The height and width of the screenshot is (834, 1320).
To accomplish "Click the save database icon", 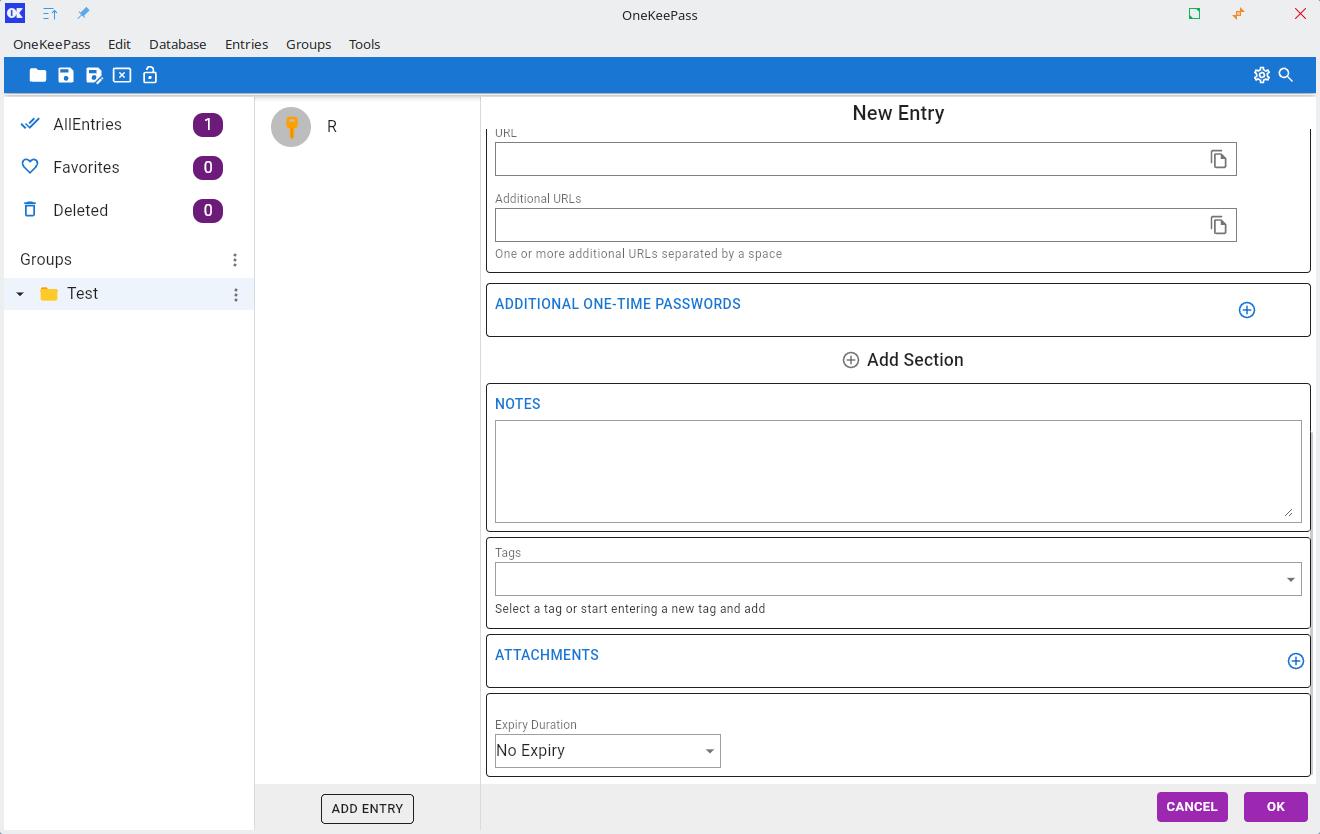I will coord(66,75).
